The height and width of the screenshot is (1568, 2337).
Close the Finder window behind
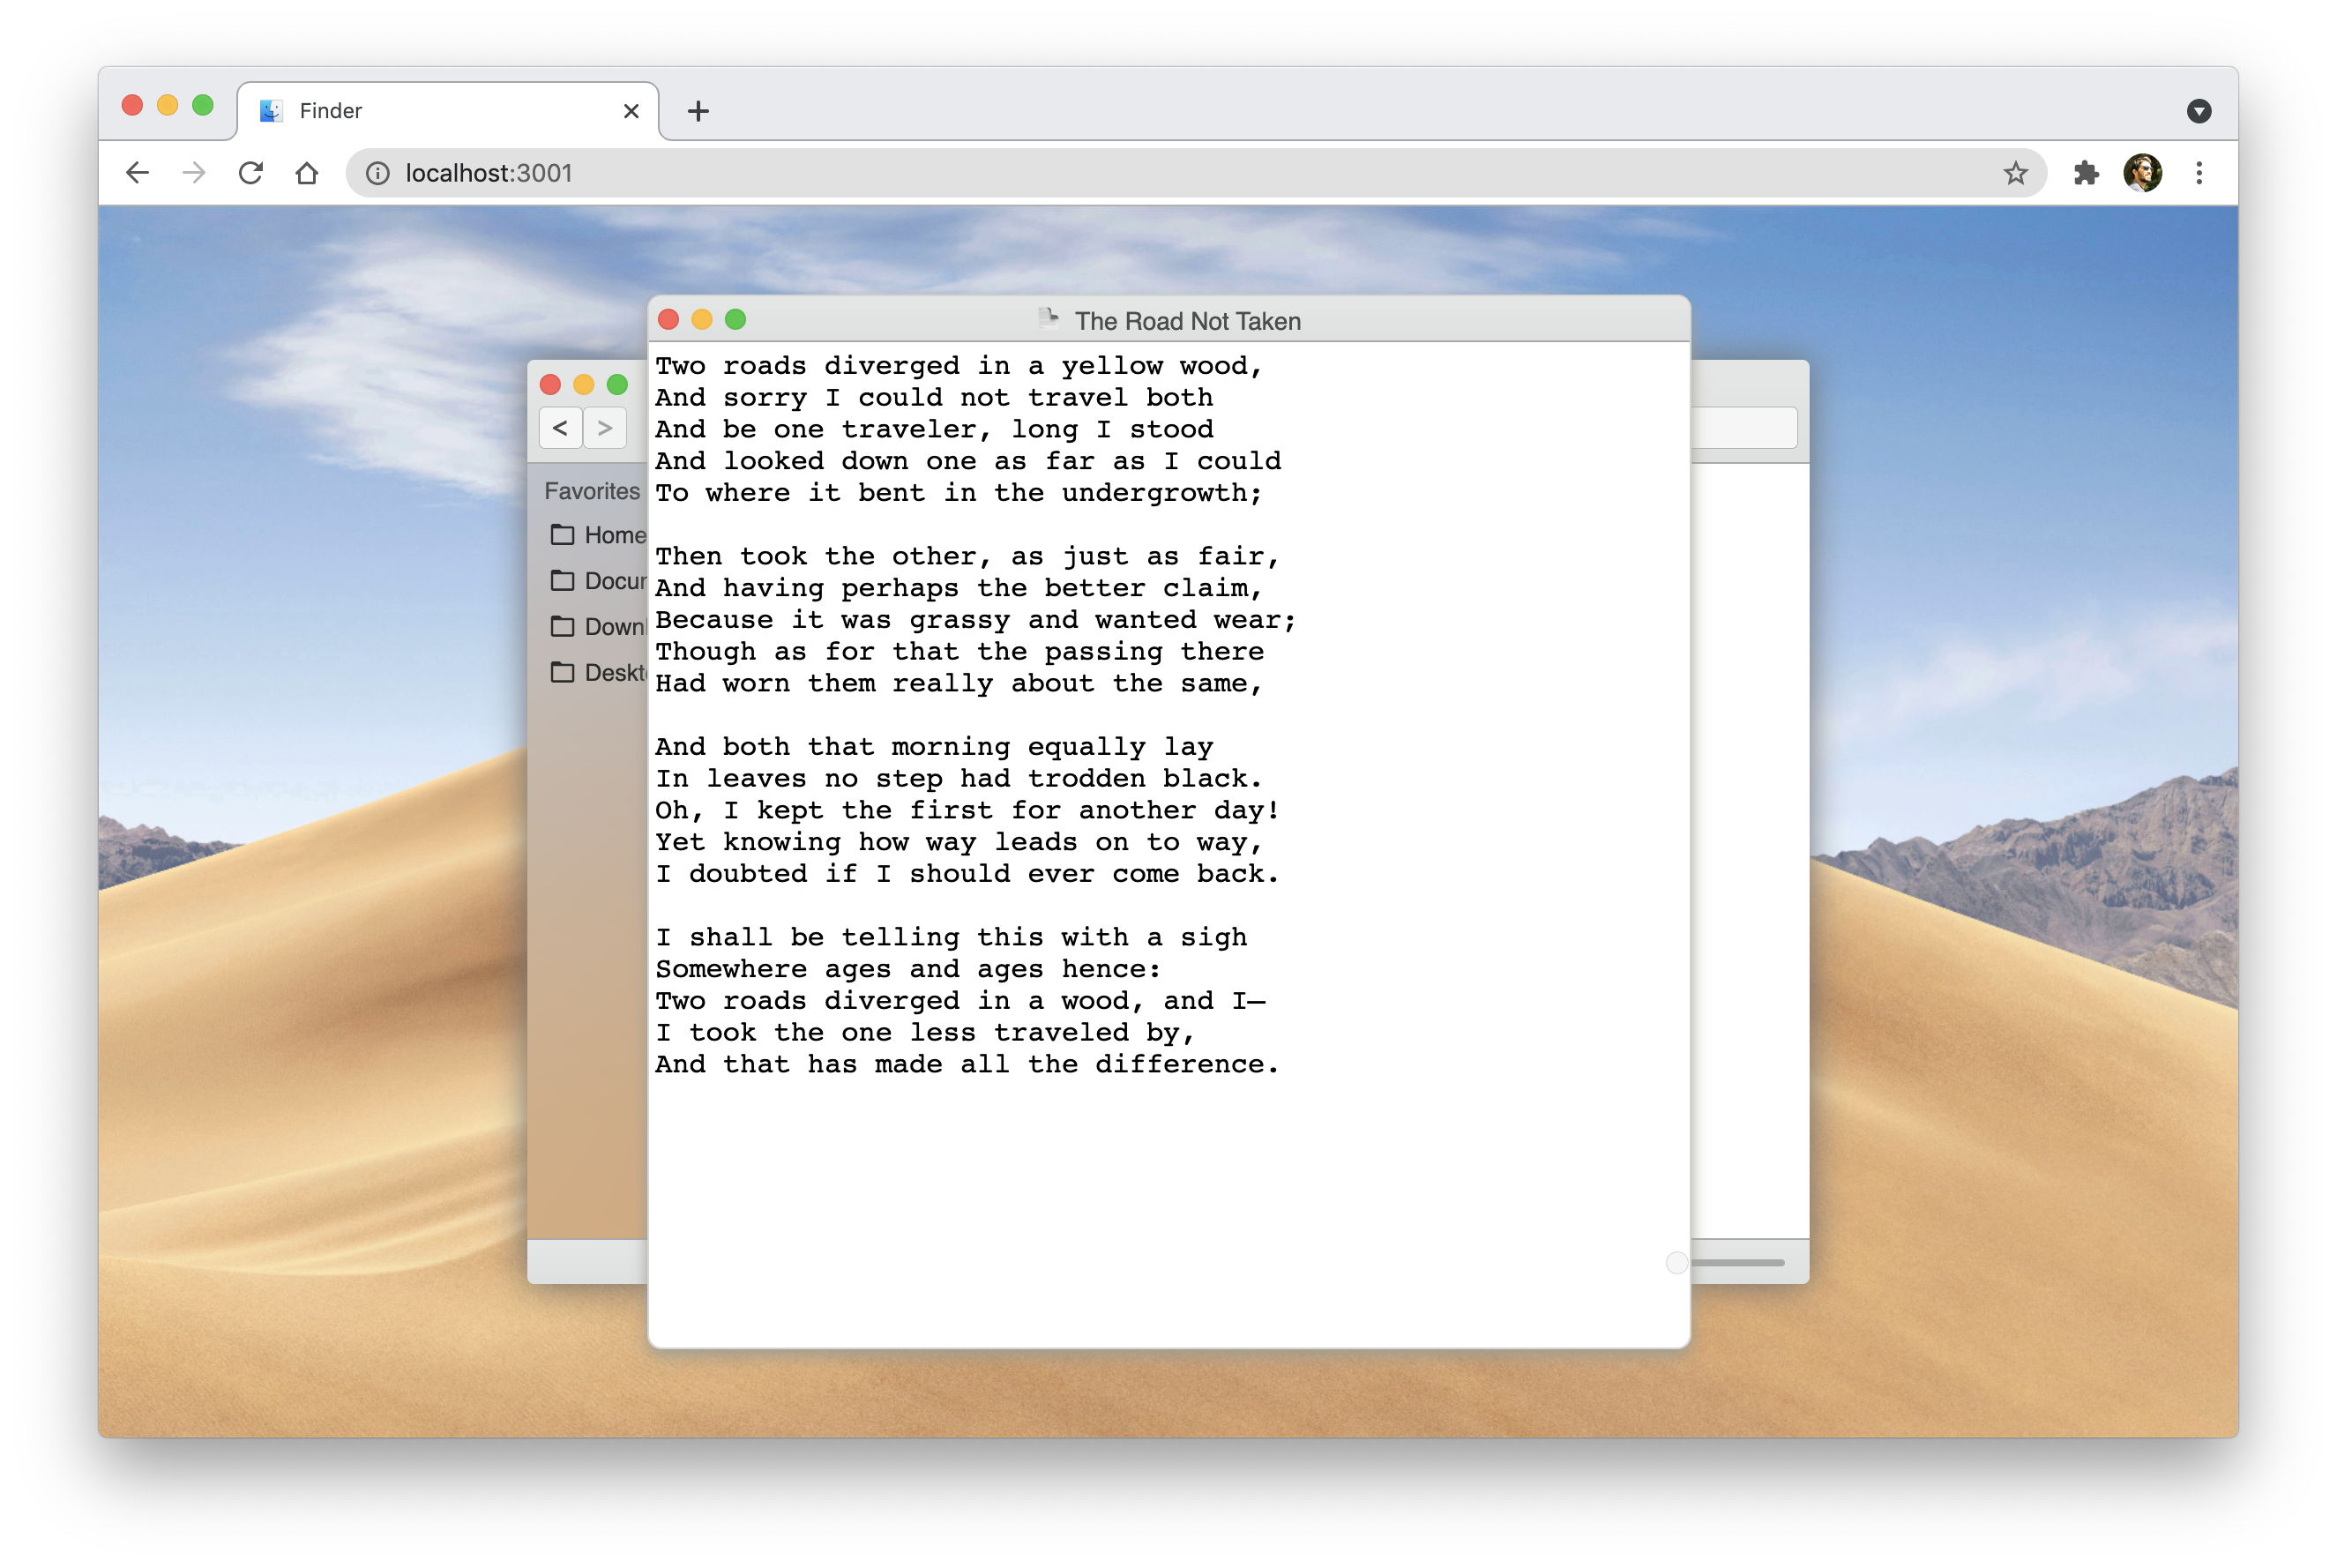[x=550, y=385]
